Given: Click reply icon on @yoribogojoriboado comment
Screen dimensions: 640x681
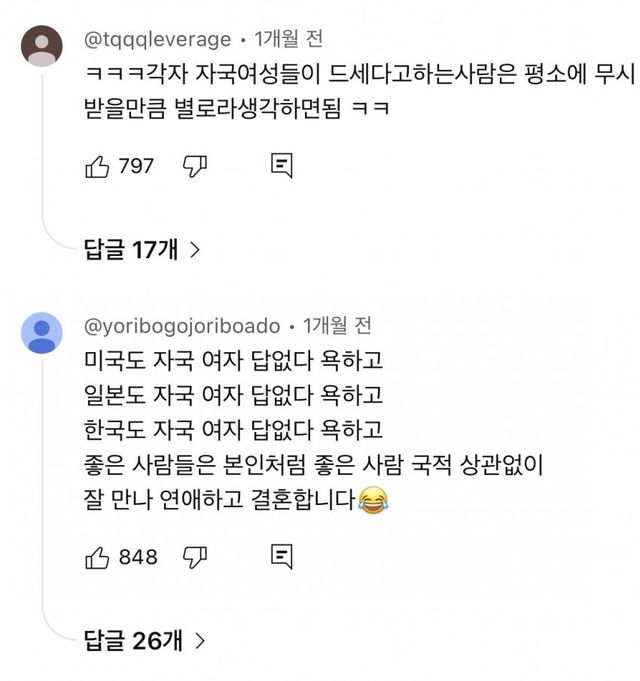Looking at the screenshot, I should point(281,557).
